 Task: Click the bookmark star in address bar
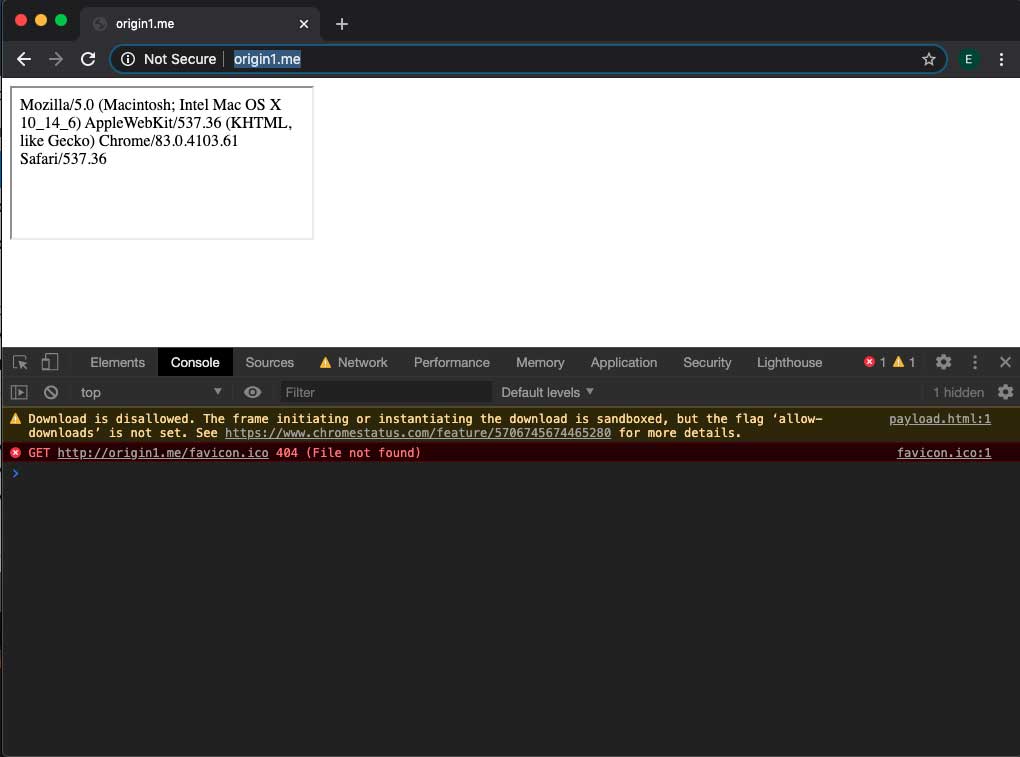(928, 58)
